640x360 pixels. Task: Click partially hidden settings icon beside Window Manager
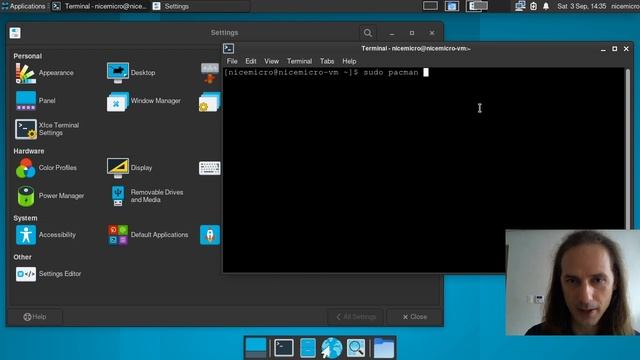[x=209, y=101]
